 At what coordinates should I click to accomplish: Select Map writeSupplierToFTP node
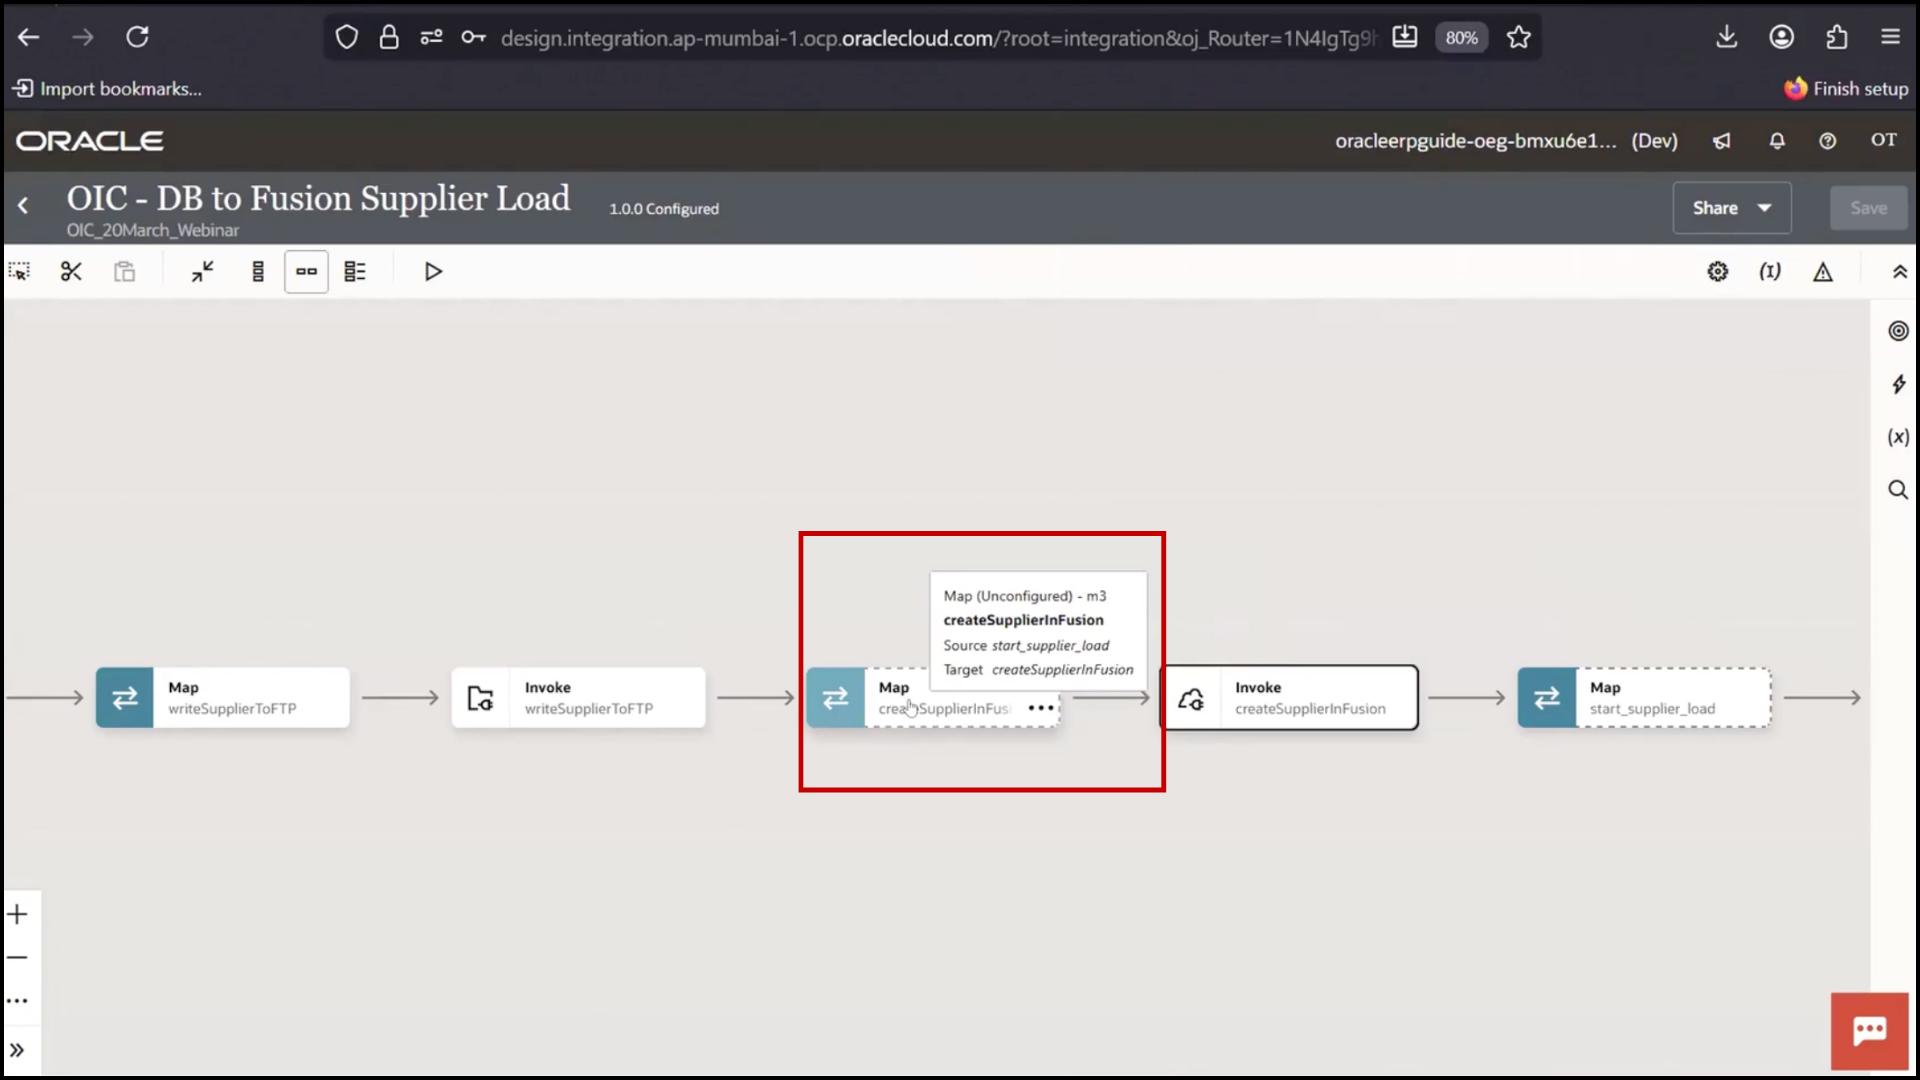[x=223, y=697]
